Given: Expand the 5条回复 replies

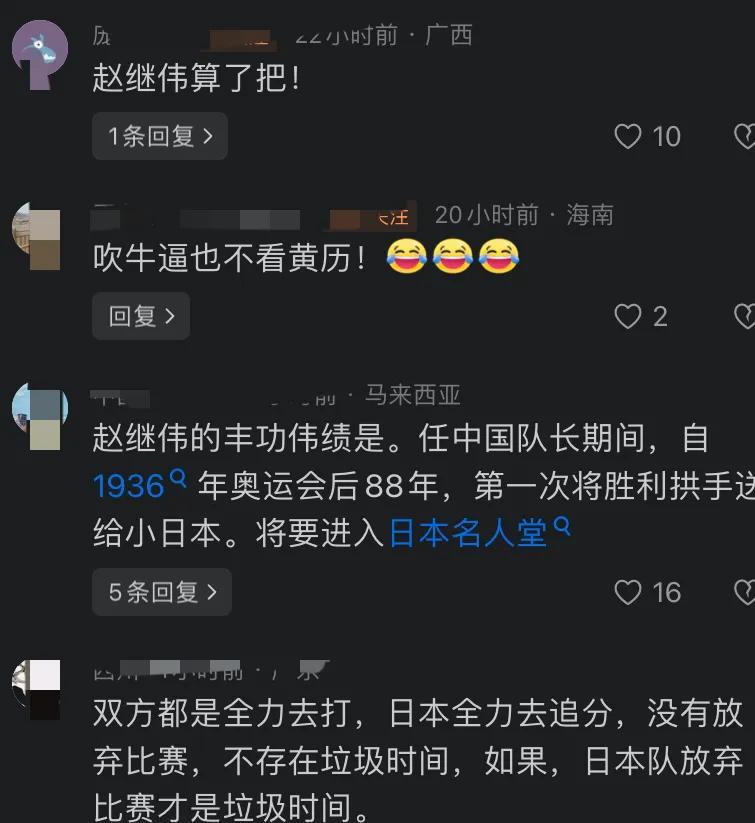Looking at the screenshot, I should (162, 592).
